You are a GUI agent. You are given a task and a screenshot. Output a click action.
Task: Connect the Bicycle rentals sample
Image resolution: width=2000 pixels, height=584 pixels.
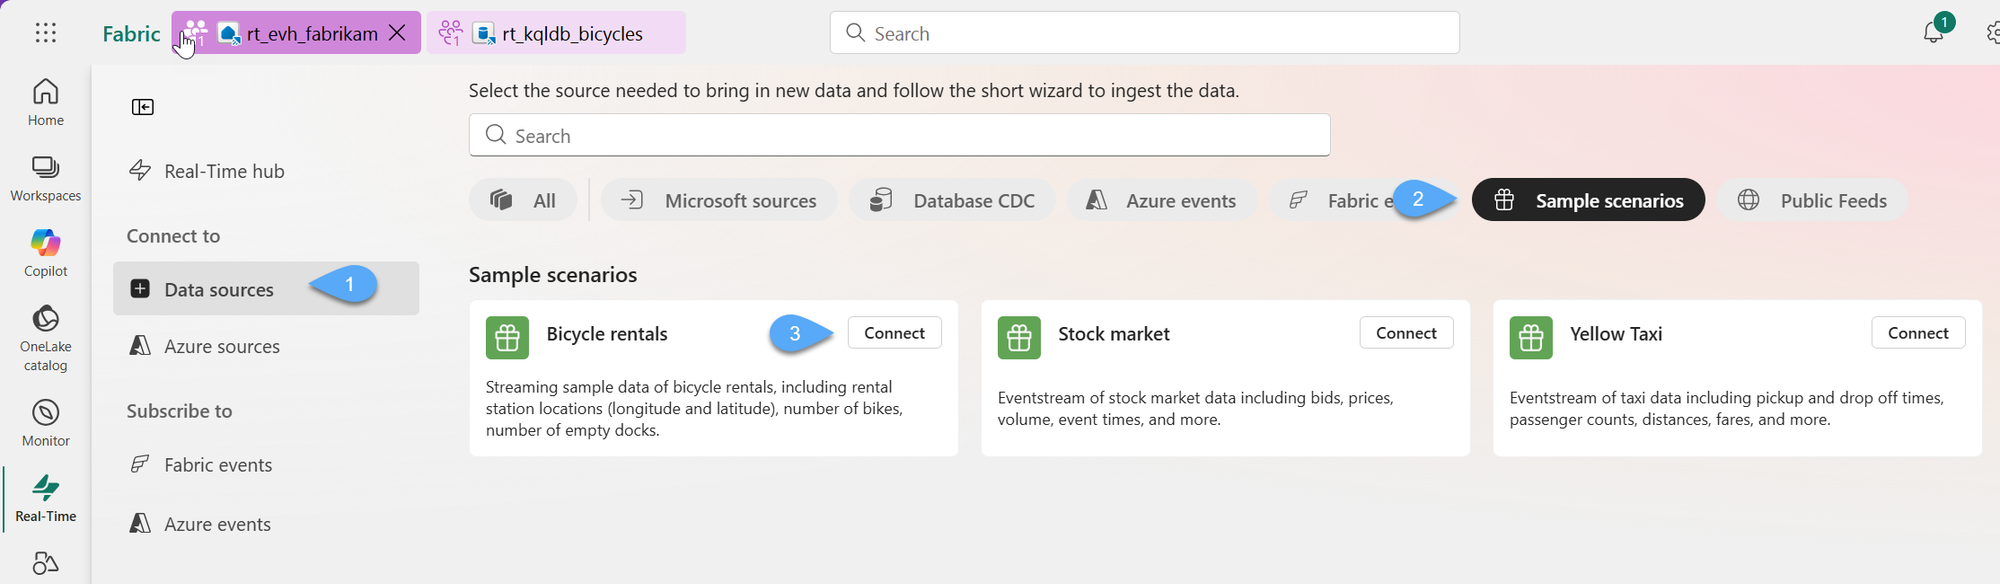coord(894,333)
